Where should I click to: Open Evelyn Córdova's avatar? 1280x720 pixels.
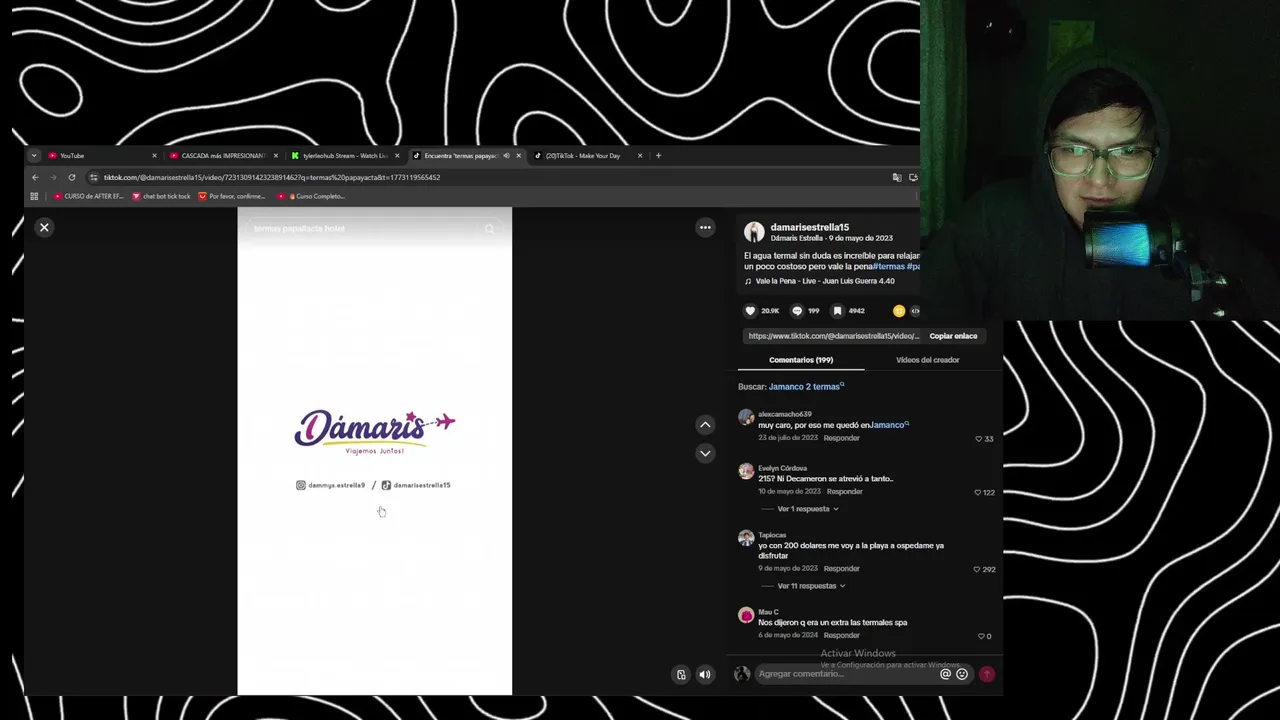(x=746, y=471)
